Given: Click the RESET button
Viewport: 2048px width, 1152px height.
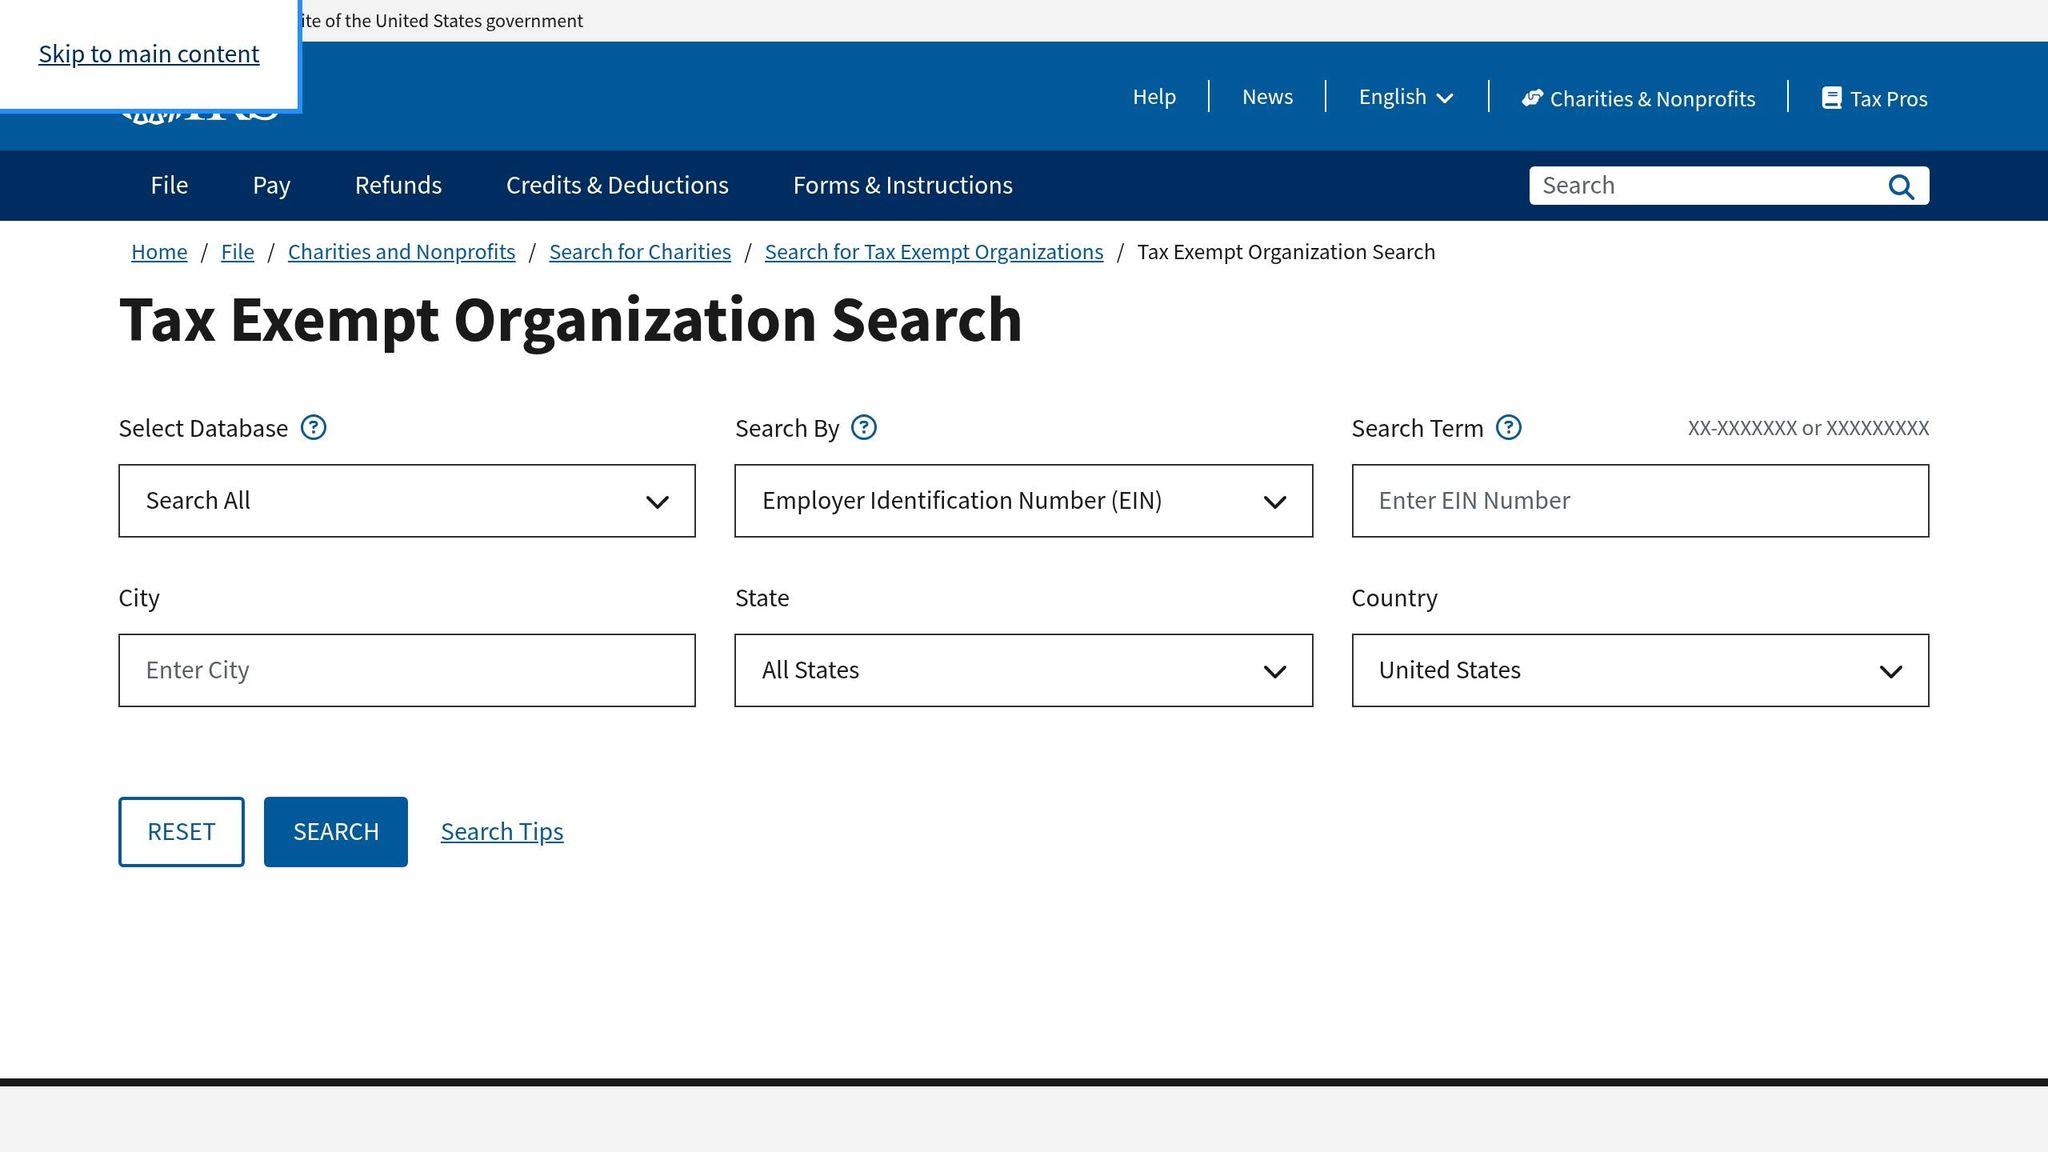Looking at the screenshot, I should 181,832.
